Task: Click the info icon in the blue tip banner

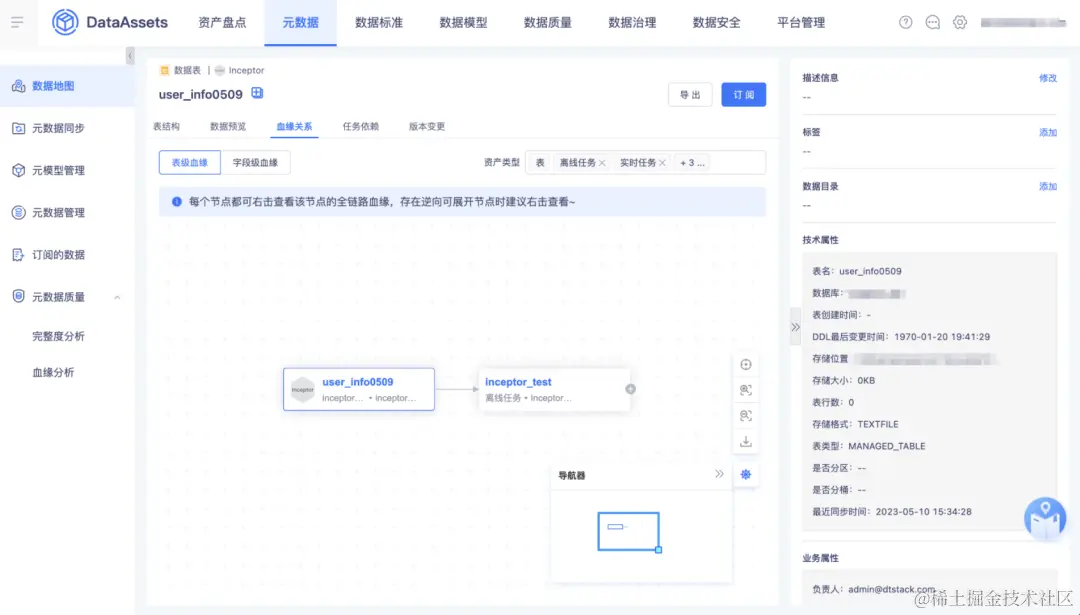Action: click(x=177, y=202)
